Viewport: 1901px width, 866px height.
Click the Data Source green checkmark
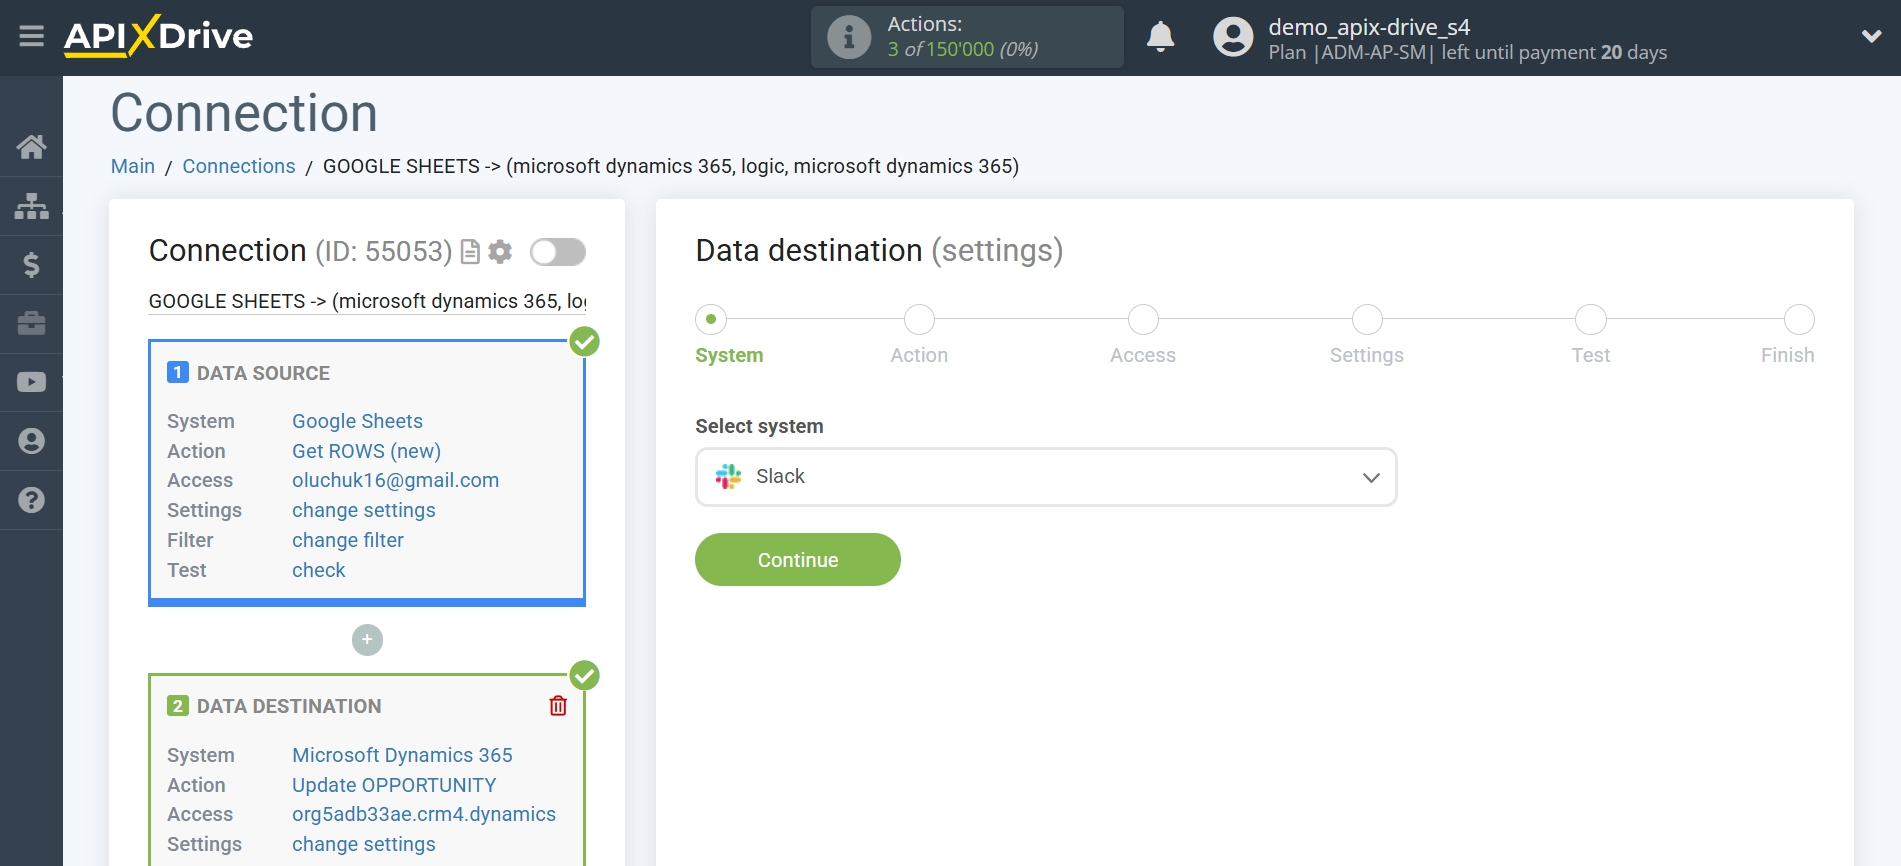click(584, 342)
